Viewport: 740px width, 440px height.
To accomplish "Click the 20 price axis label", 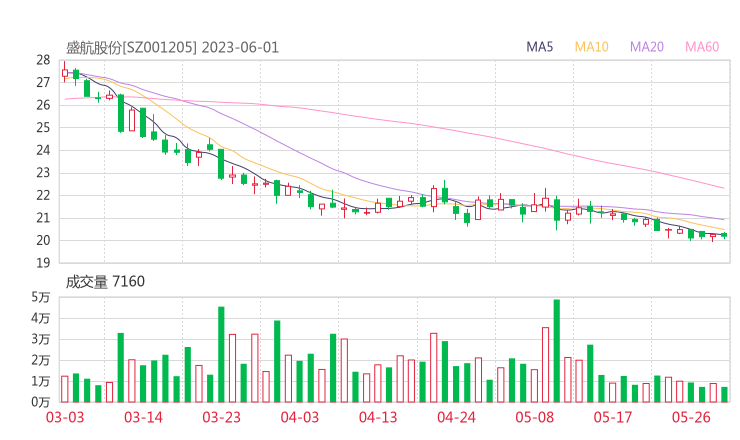I will [x=43, y=241].
